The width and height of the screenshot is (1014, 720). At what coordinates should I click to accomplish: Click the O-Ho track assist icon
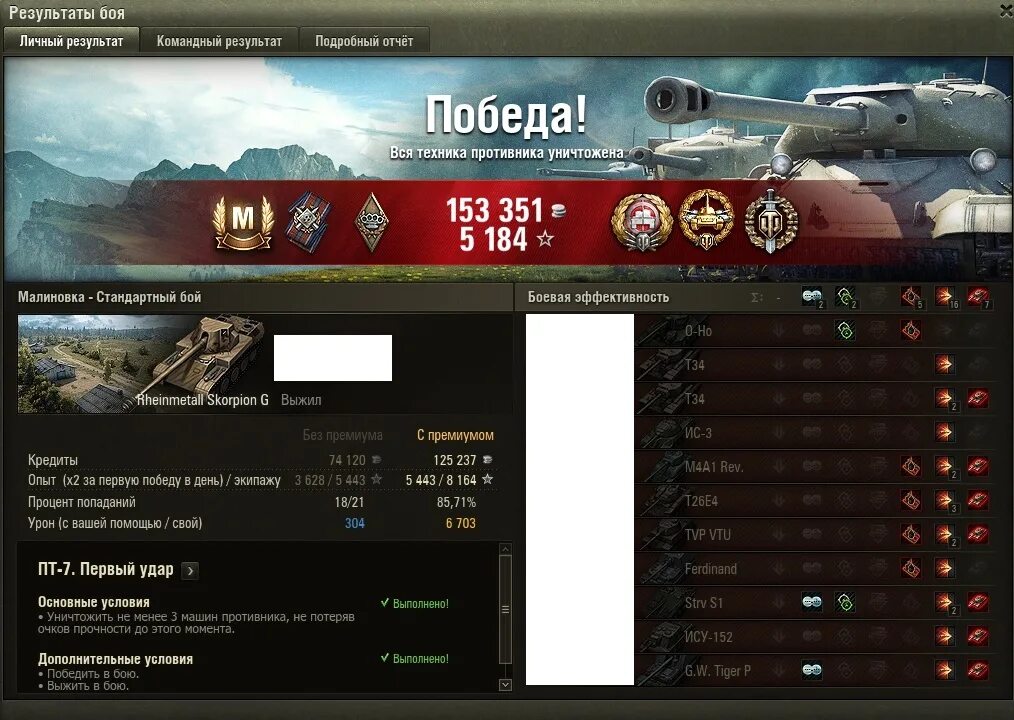click(x=845, y=331)
